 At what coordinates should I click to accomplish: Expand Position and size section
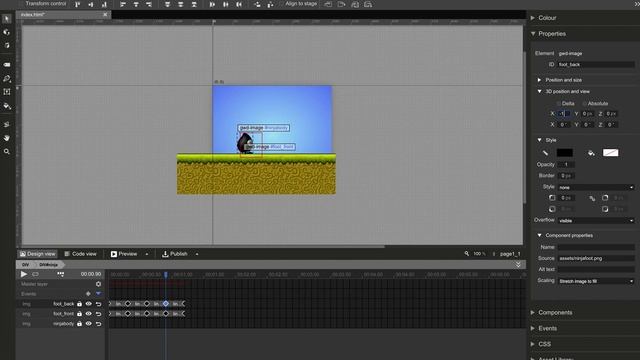pos(539,80)
